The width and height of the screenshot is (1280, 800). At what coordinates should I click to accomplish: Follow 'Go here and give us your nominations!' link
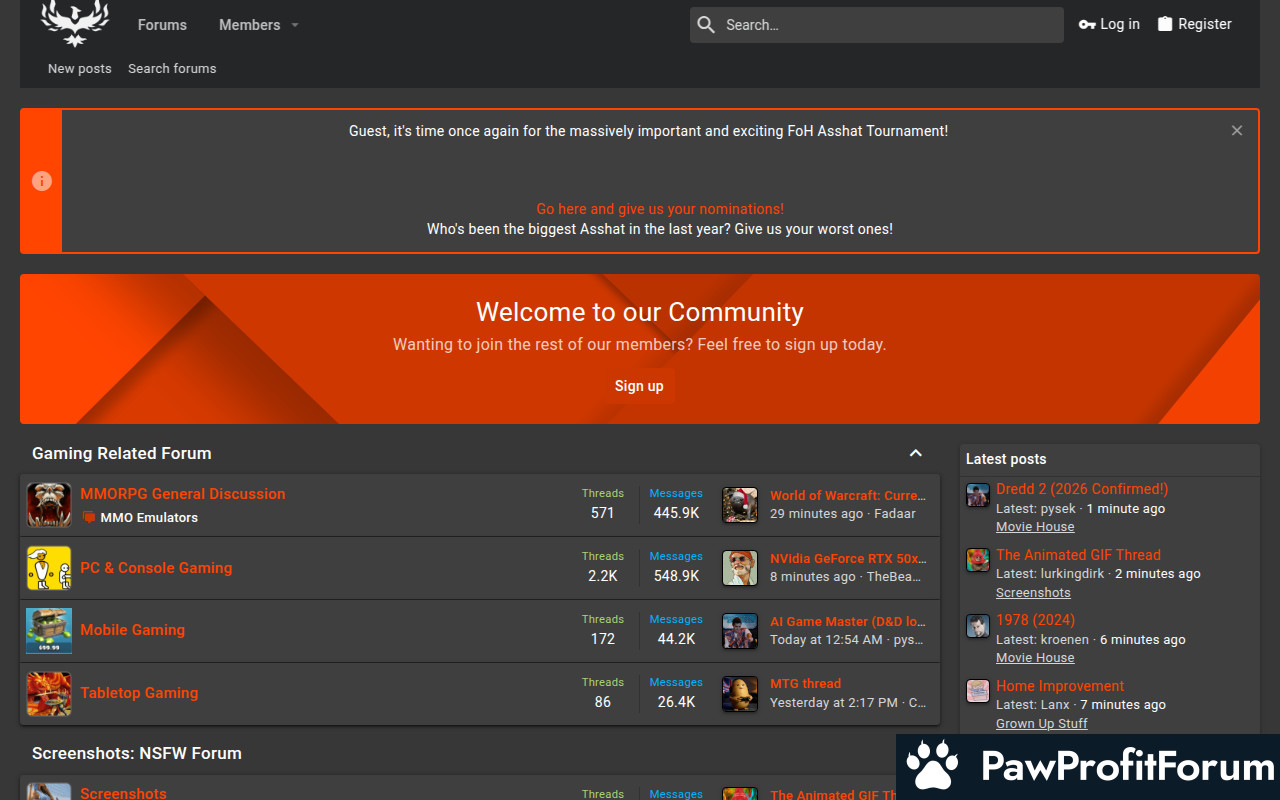660,209
